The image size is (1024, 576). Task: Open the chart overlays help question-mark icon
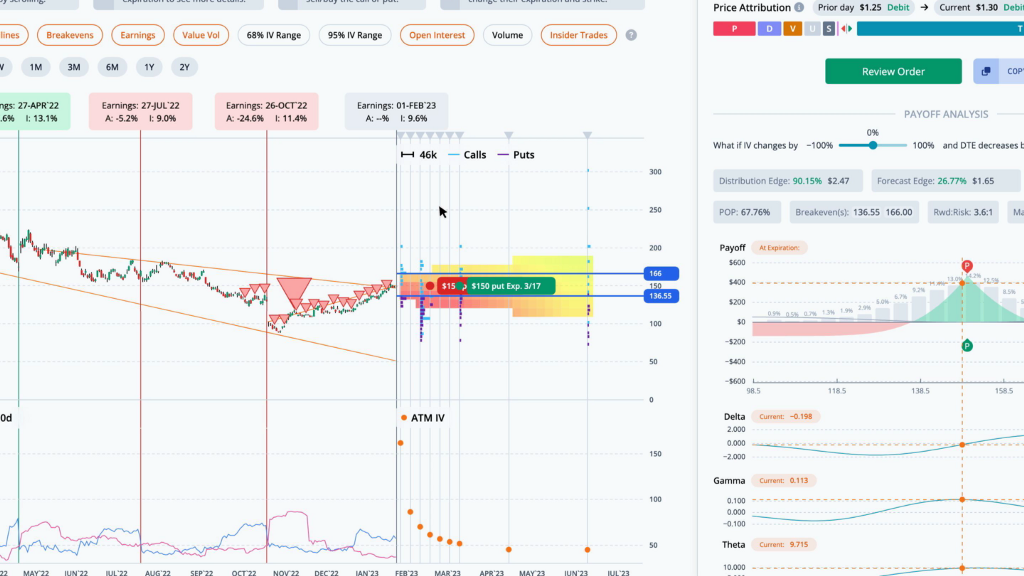(x=631, y=35)
